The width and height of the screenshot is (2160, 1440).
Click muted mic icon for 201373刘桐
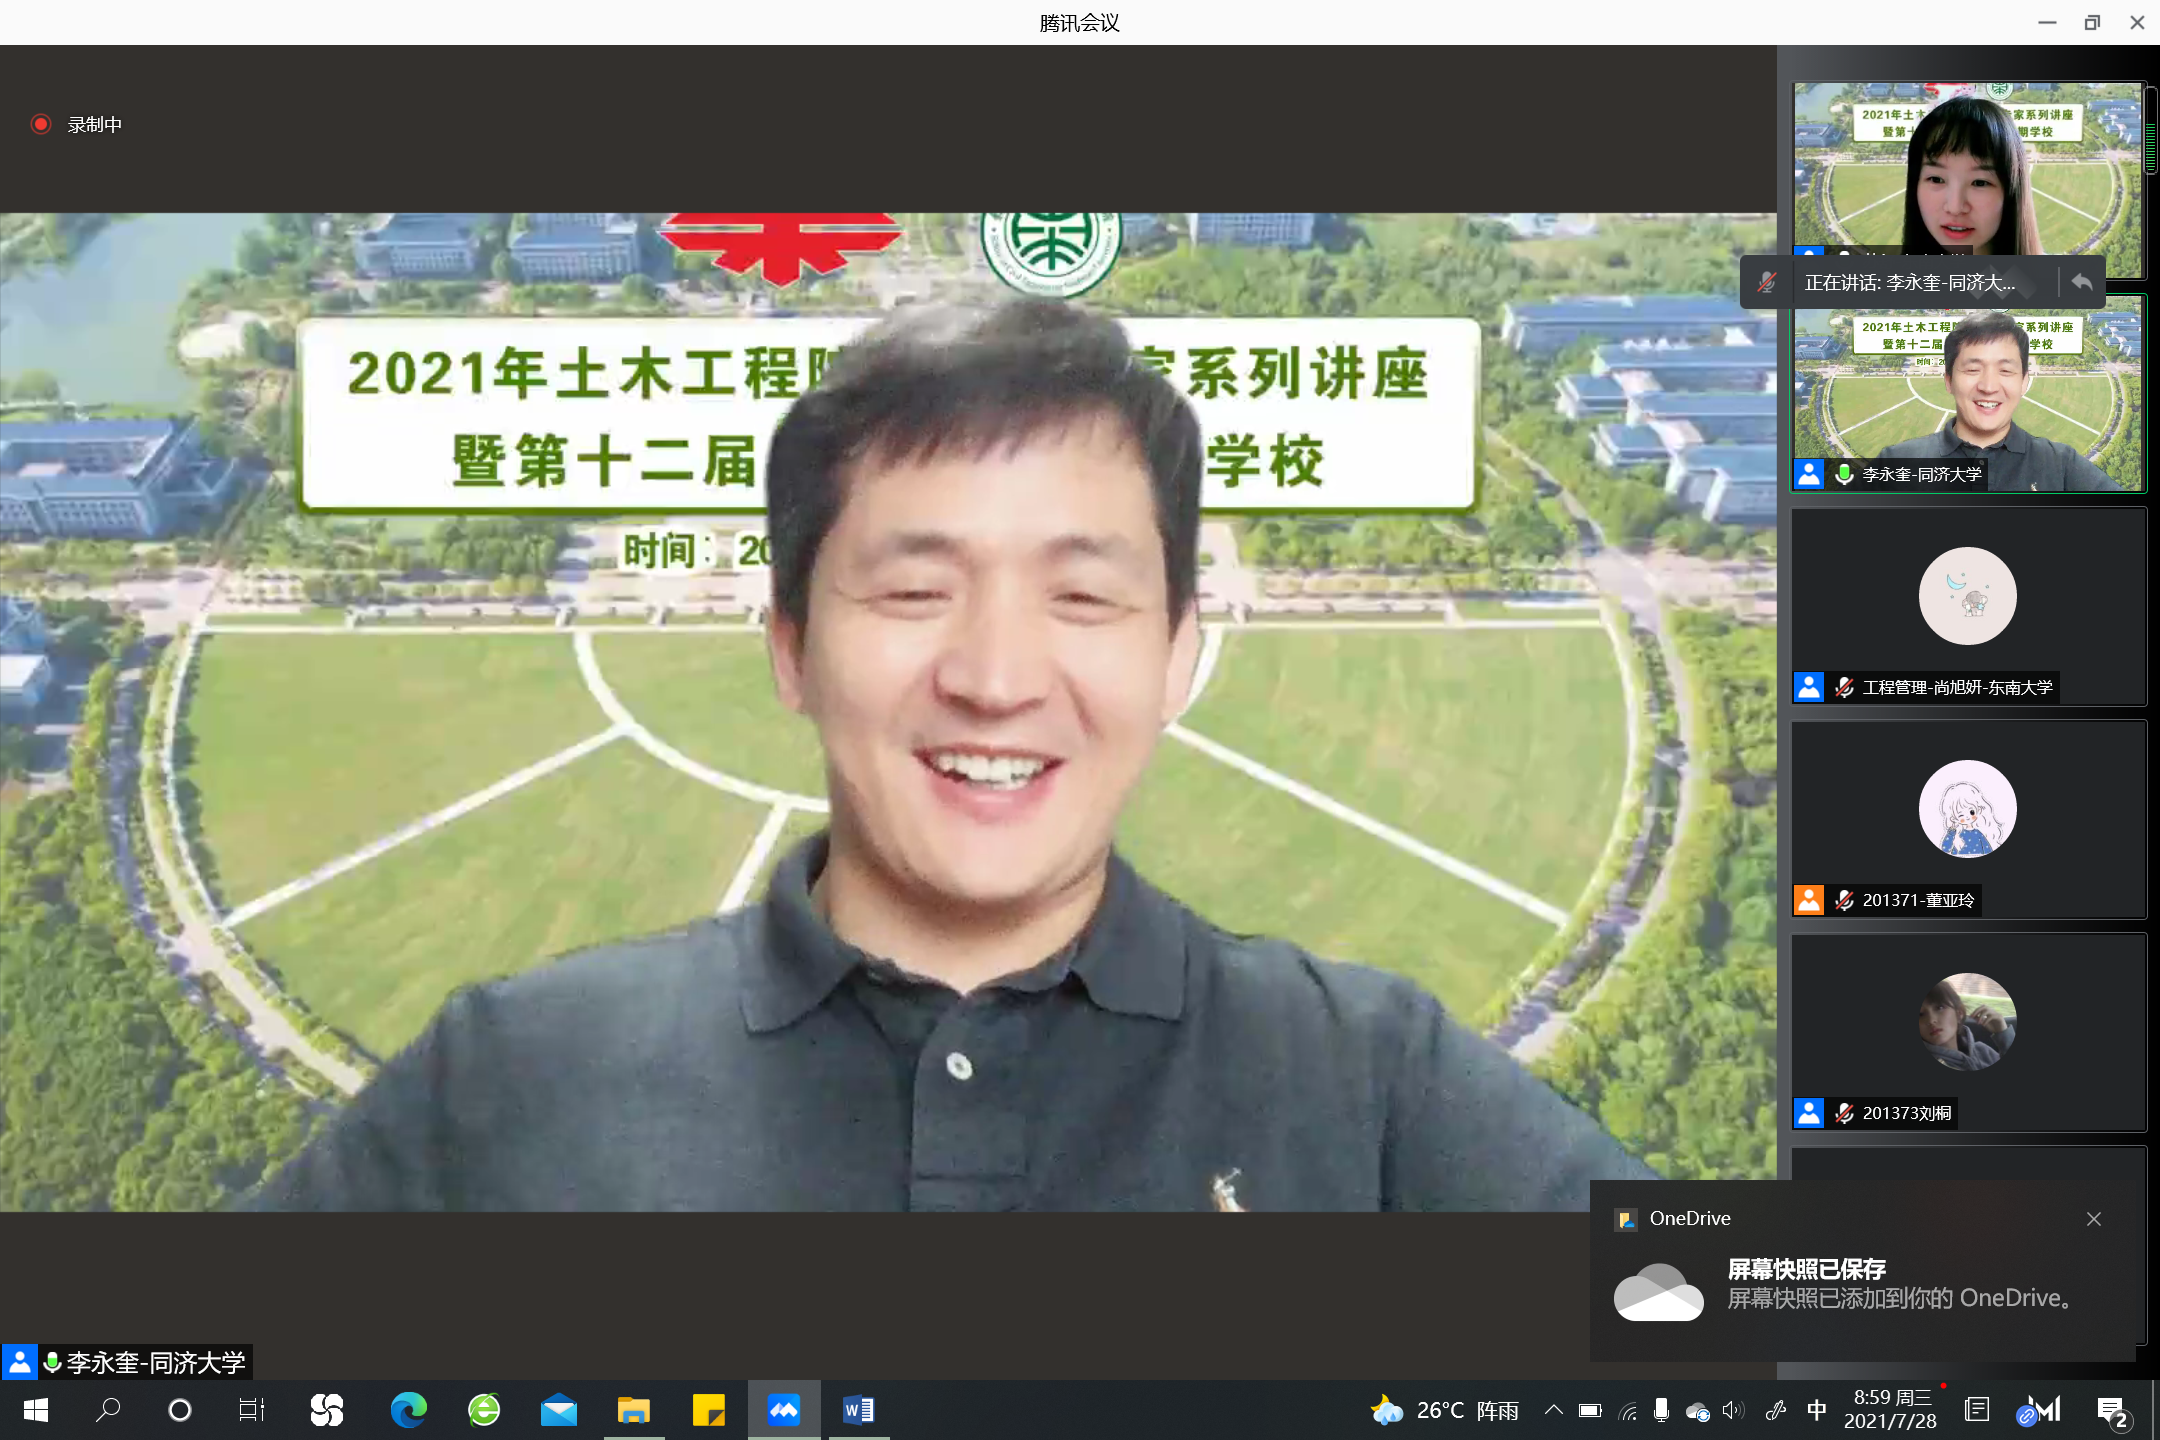(1845, 1113)
